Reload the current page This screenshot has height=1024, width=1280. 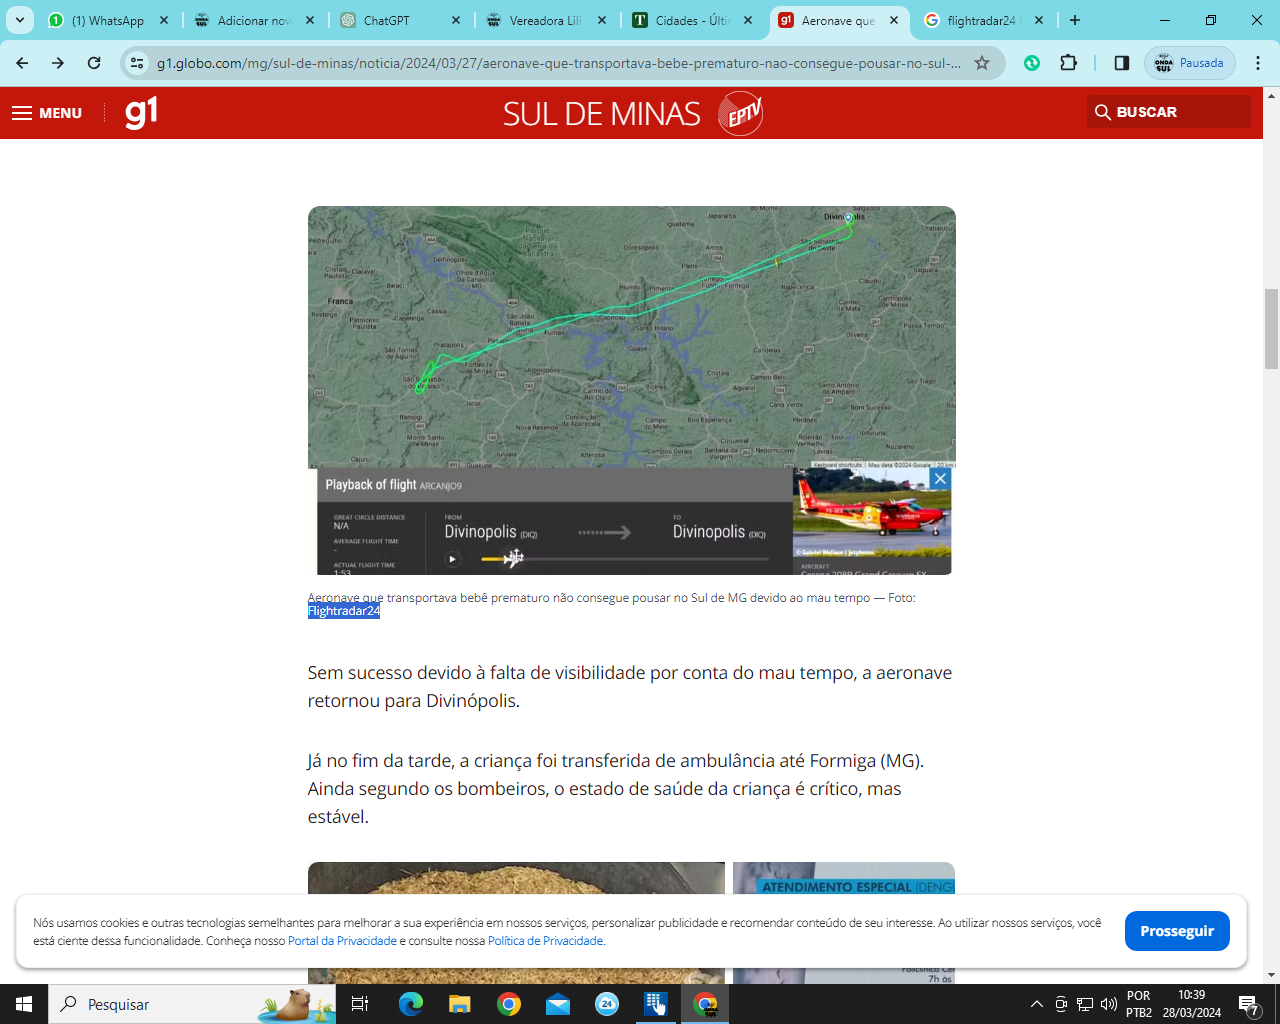(x=94, y=63)
